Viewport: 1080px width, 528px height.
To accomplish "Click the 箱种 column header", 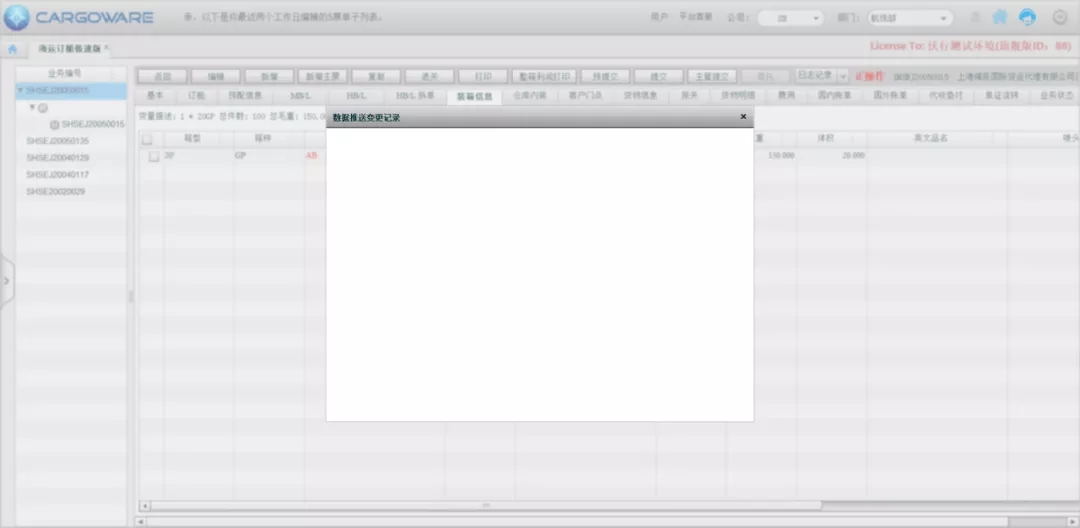I will tap(262, 138).
